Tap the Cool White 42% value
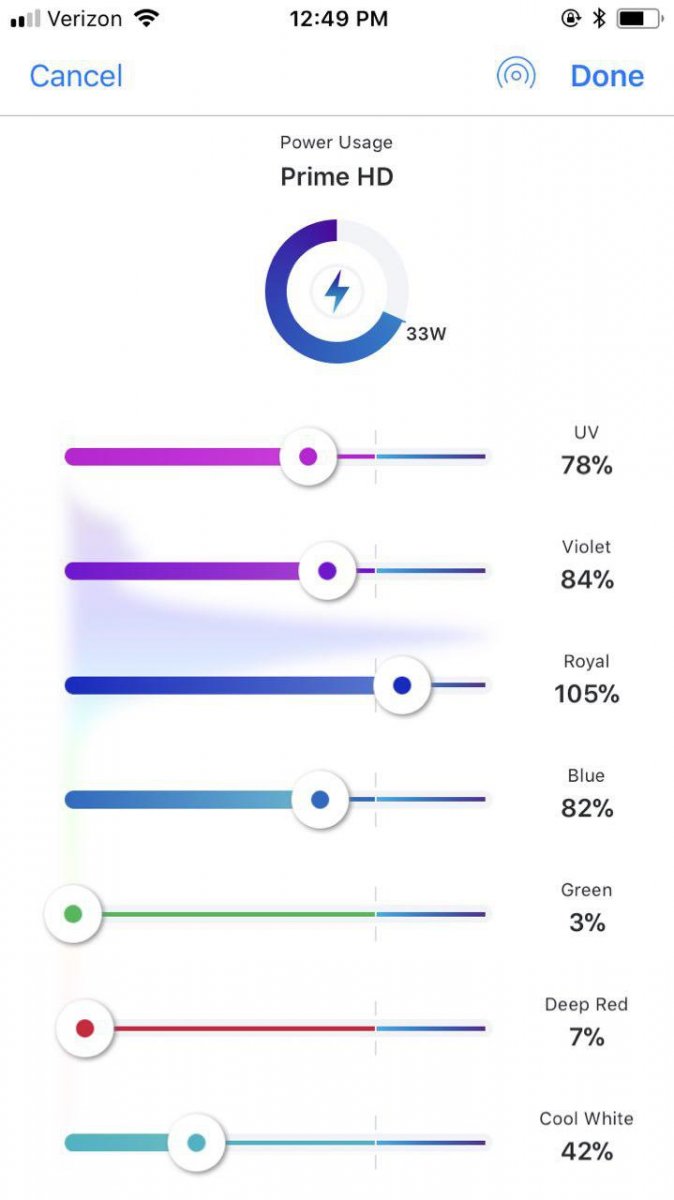 coord(587,1152)
